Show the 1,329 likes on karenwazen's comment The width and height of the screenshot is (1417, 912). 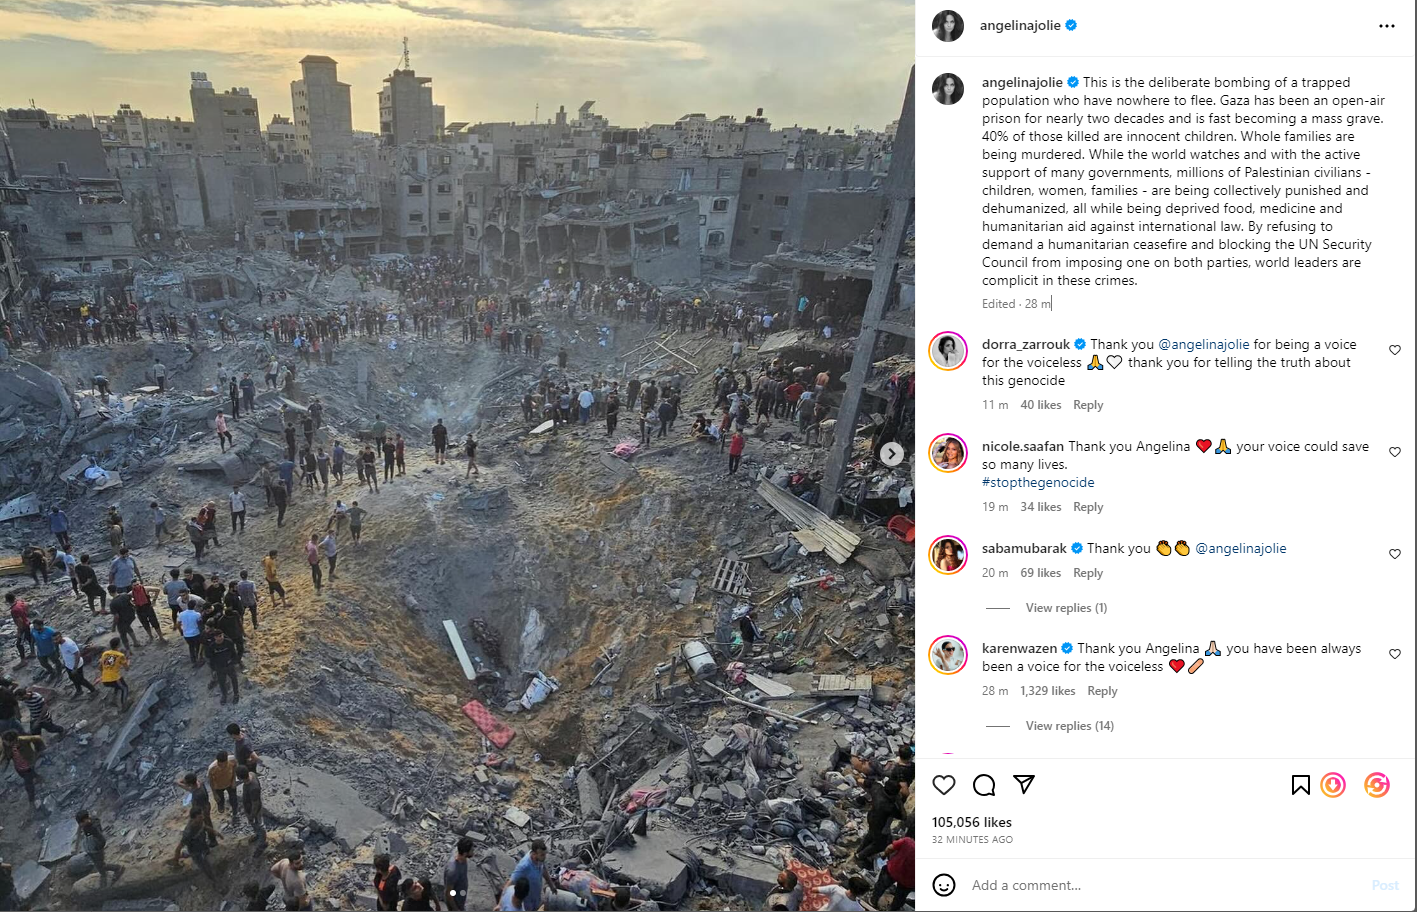[x=1048, y=691]
